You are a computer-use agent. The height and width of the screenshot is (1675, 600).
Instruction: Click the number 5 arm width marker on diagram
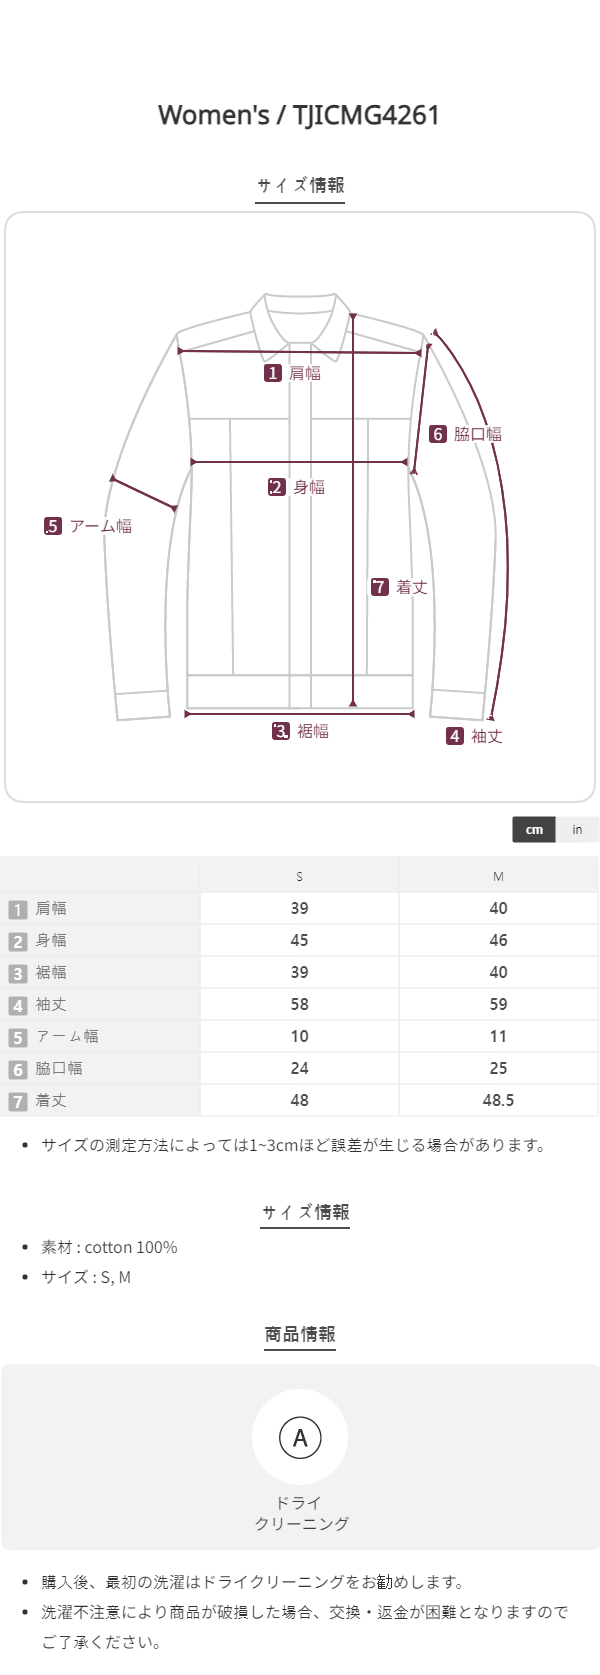[x=53, y=526]
